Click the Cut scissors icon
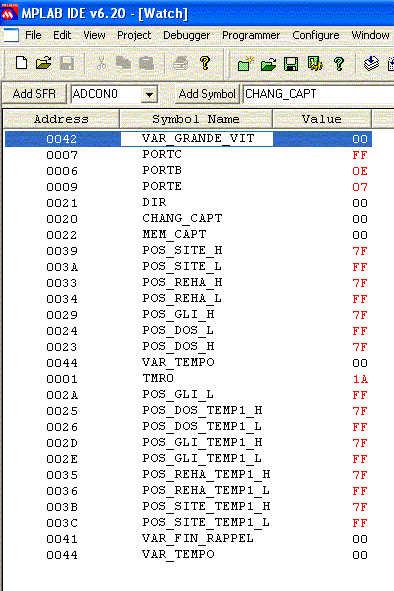 coord(101,63)
